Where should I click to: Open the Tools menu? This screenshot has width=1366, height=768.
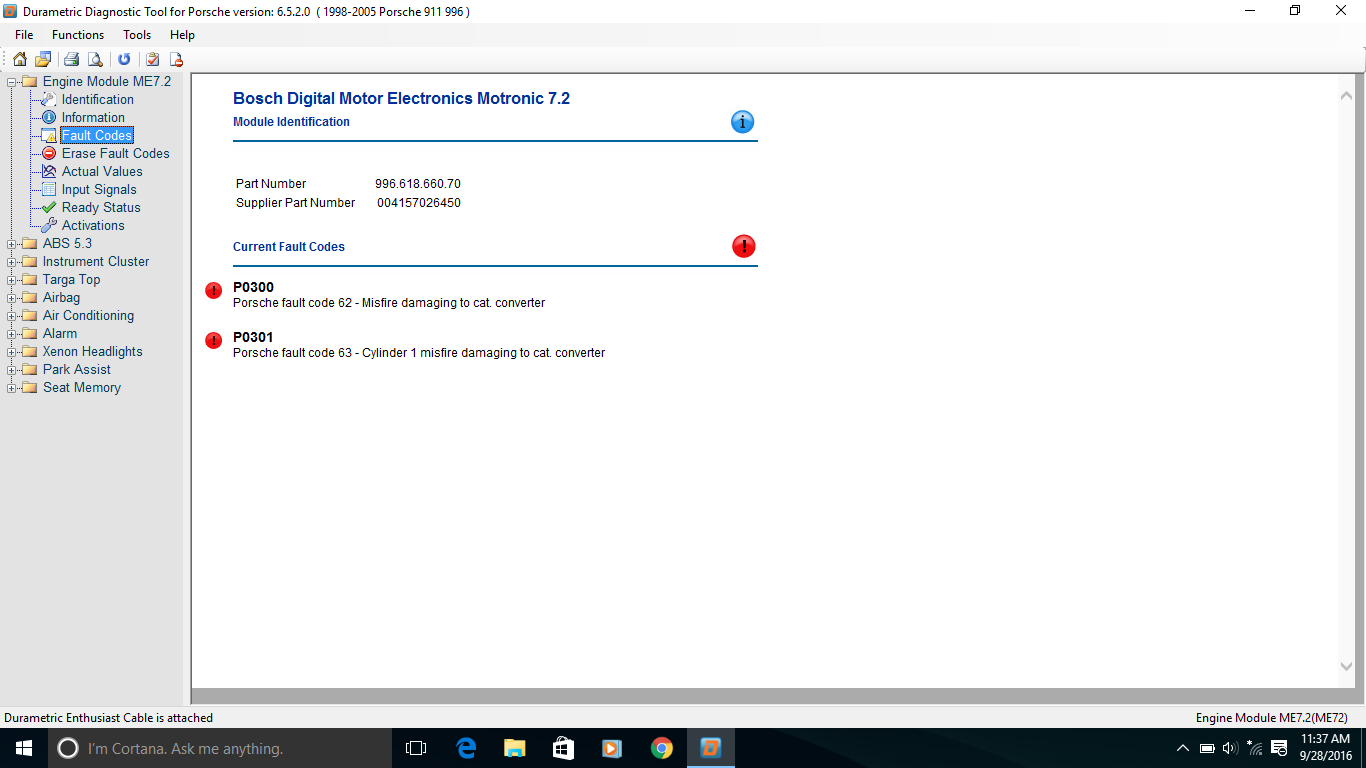pyautogui.click(x=137, y=35)
